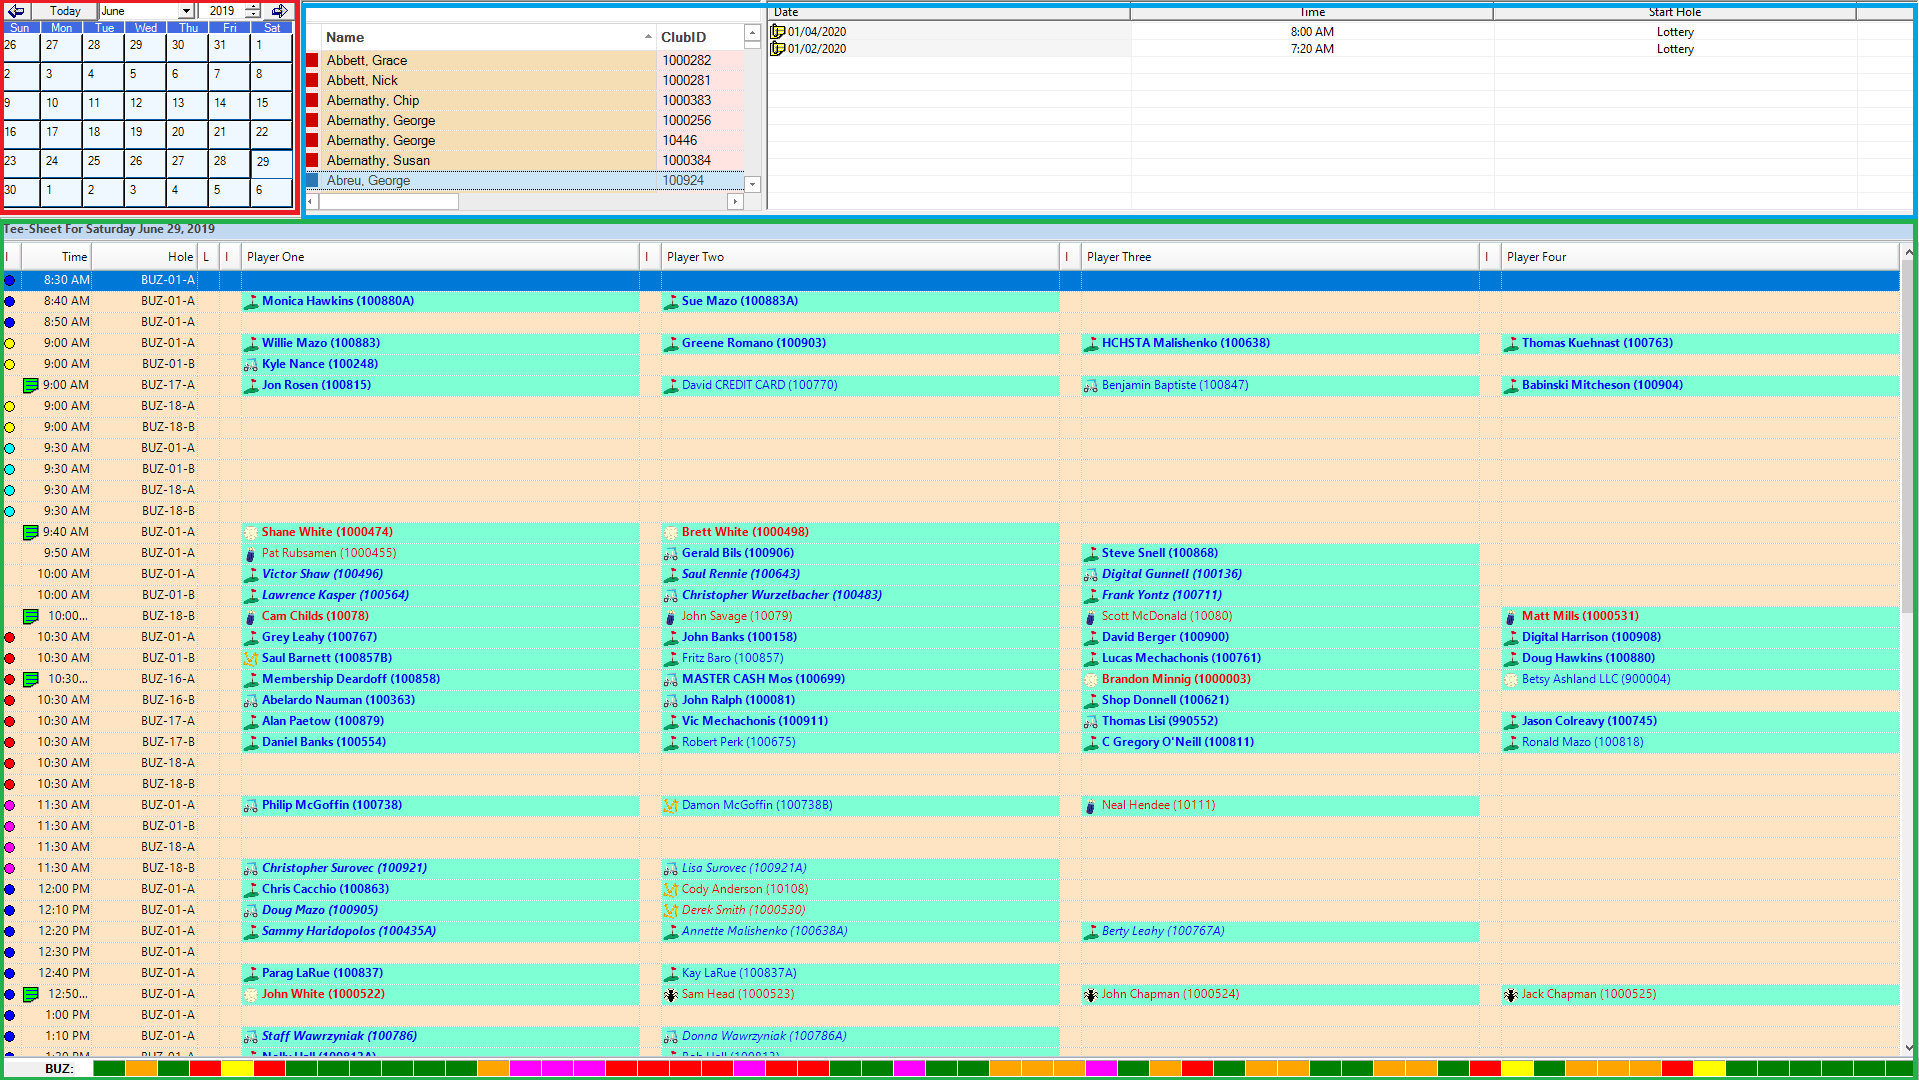Click the Player One column header
The width and height of the screenshot is (1919, 1080).
440,257
